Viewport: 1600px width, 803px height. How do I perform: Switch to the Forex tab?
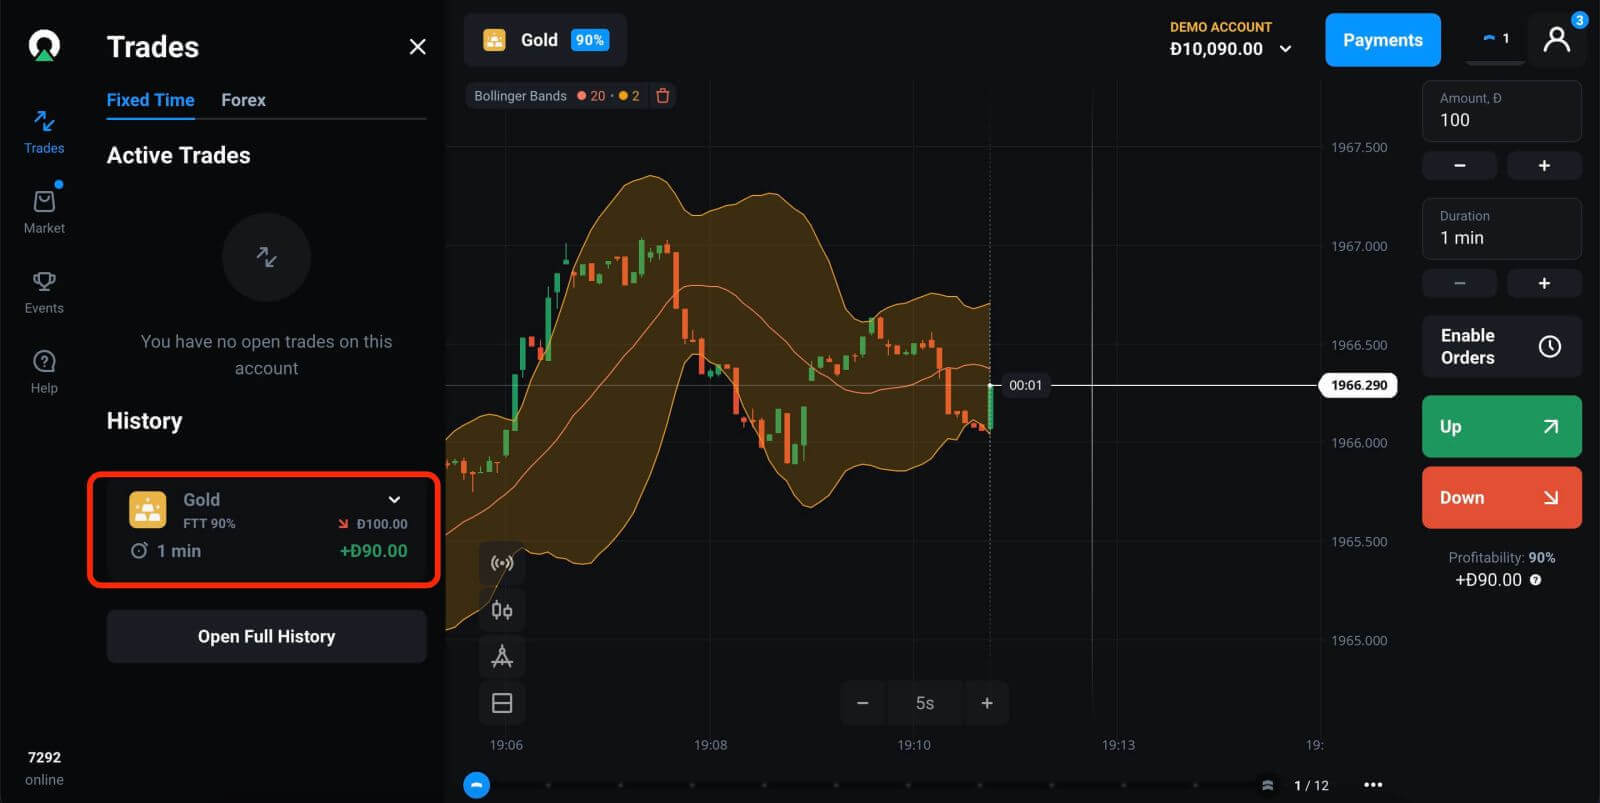(x=243, y=100)
